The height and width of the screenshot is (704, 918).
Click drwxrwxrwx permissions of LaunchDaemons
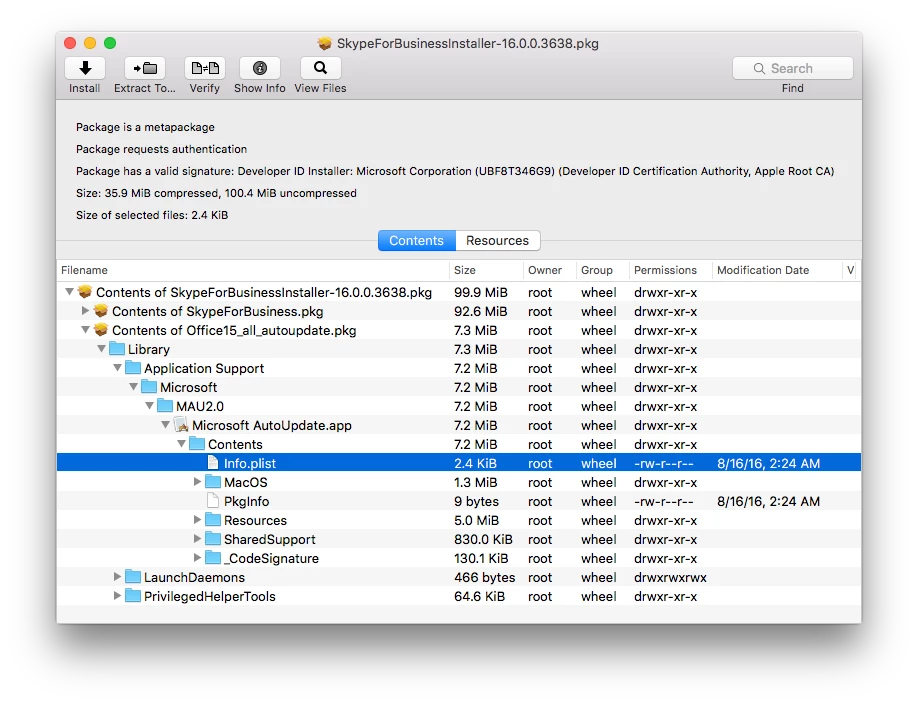pyautogui.click(x=670, y=577)
